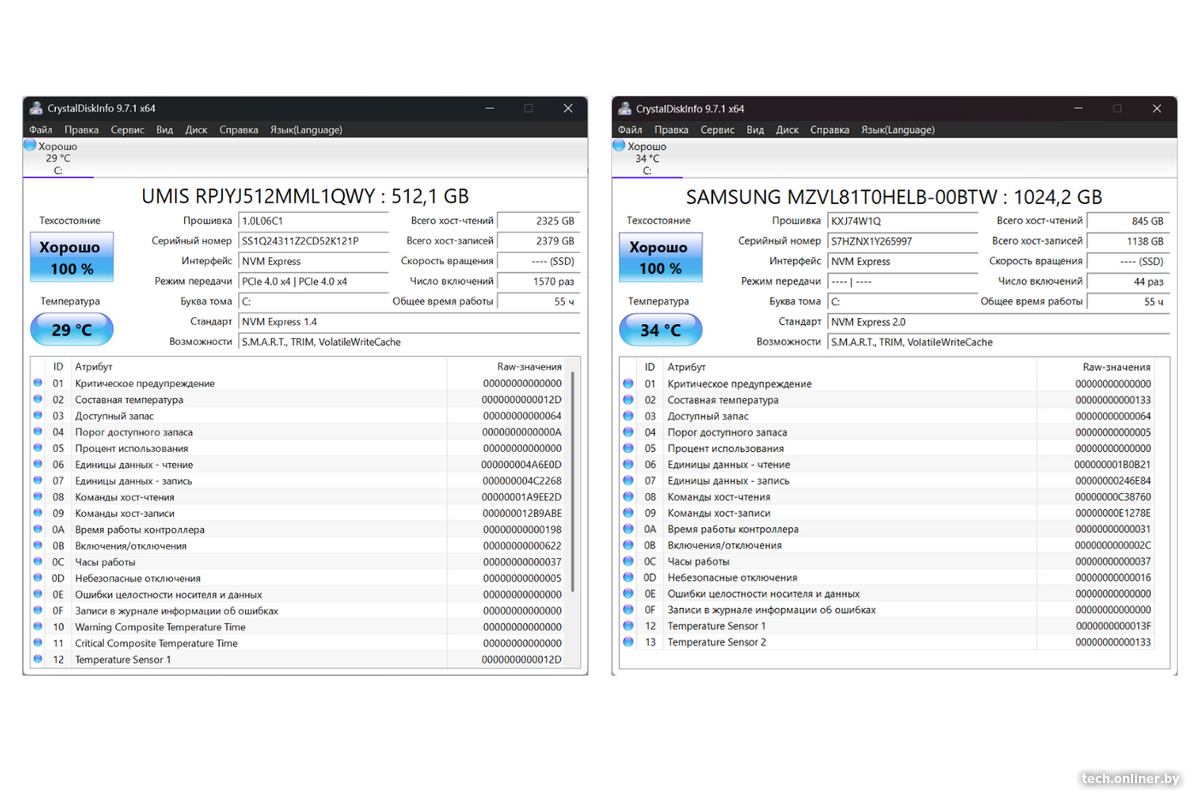Image resolution: width=1200 pixels, height=800 pixels.
Task: Click total host writes value 2379 GB
Action: click(539, 241)
